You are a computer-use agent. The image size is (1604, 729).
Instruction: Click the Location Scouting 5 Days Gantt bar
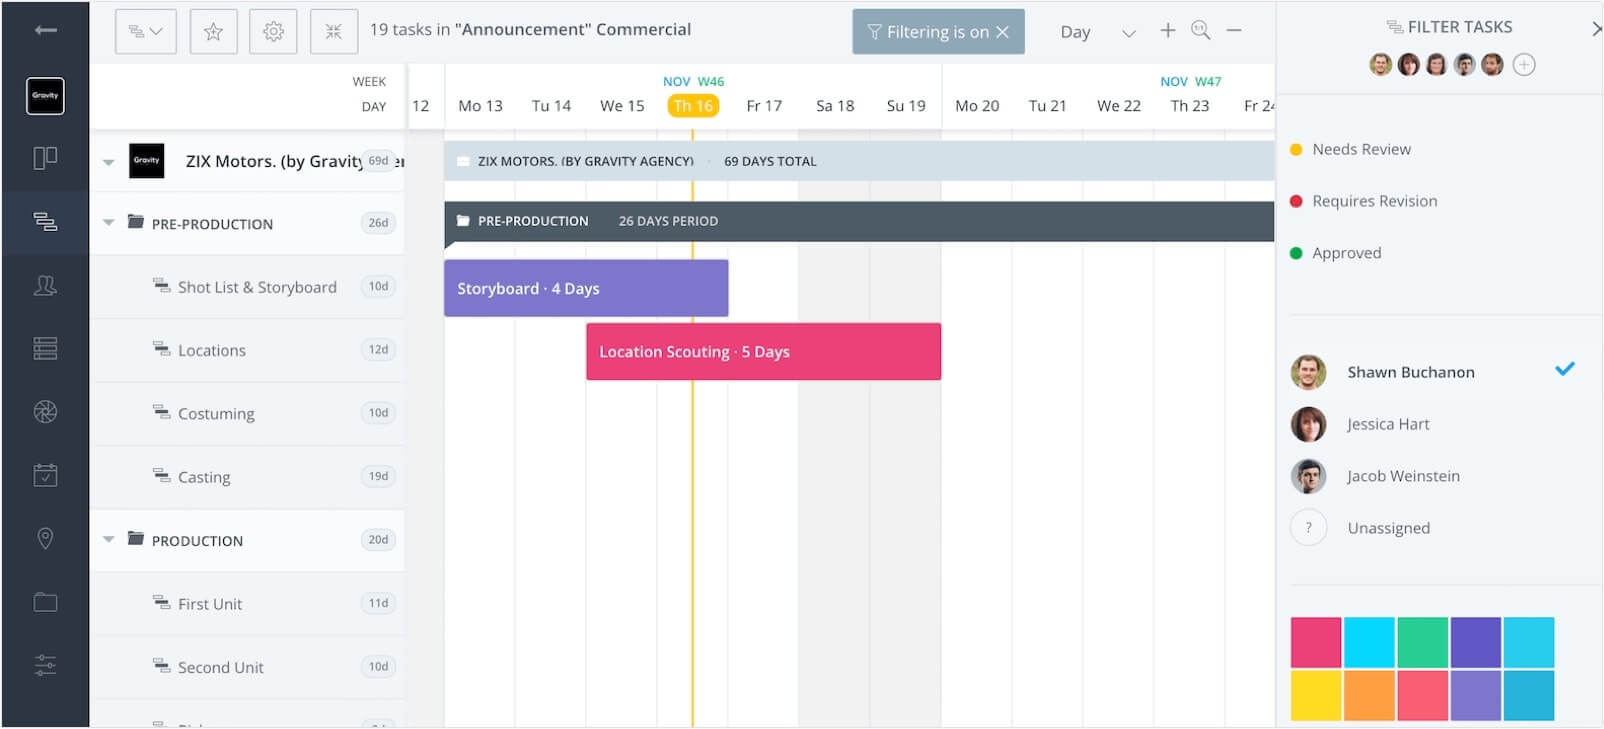pos(763,351)
